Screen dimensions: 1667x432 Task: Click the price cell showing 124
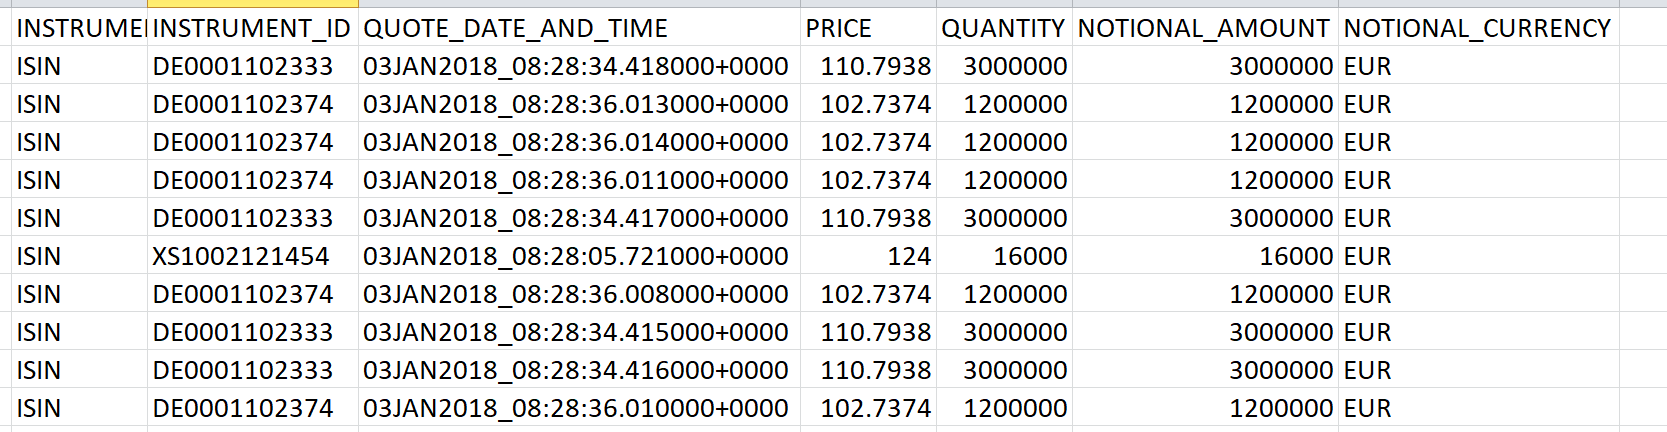868,256
